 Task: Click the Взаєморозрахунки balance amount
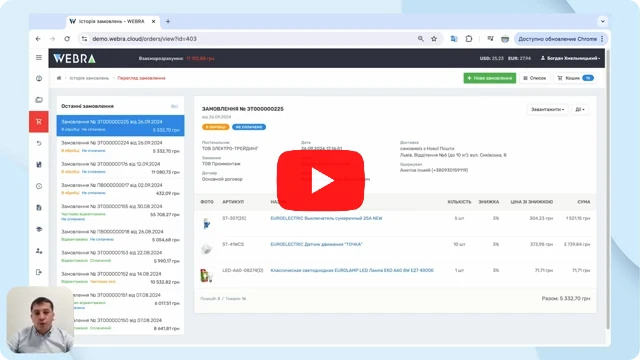click(x=200, y=58)
